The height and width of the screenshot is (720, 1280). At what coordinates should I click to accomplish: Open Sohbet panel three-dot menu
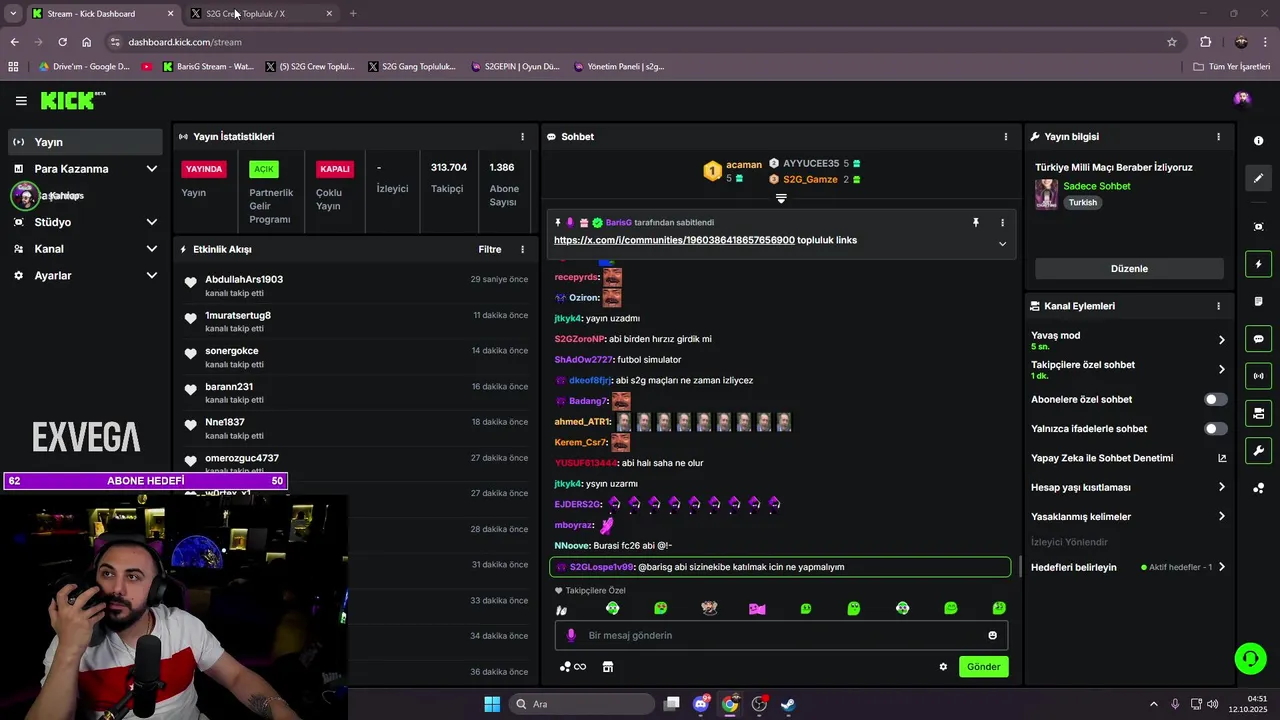1006,137
